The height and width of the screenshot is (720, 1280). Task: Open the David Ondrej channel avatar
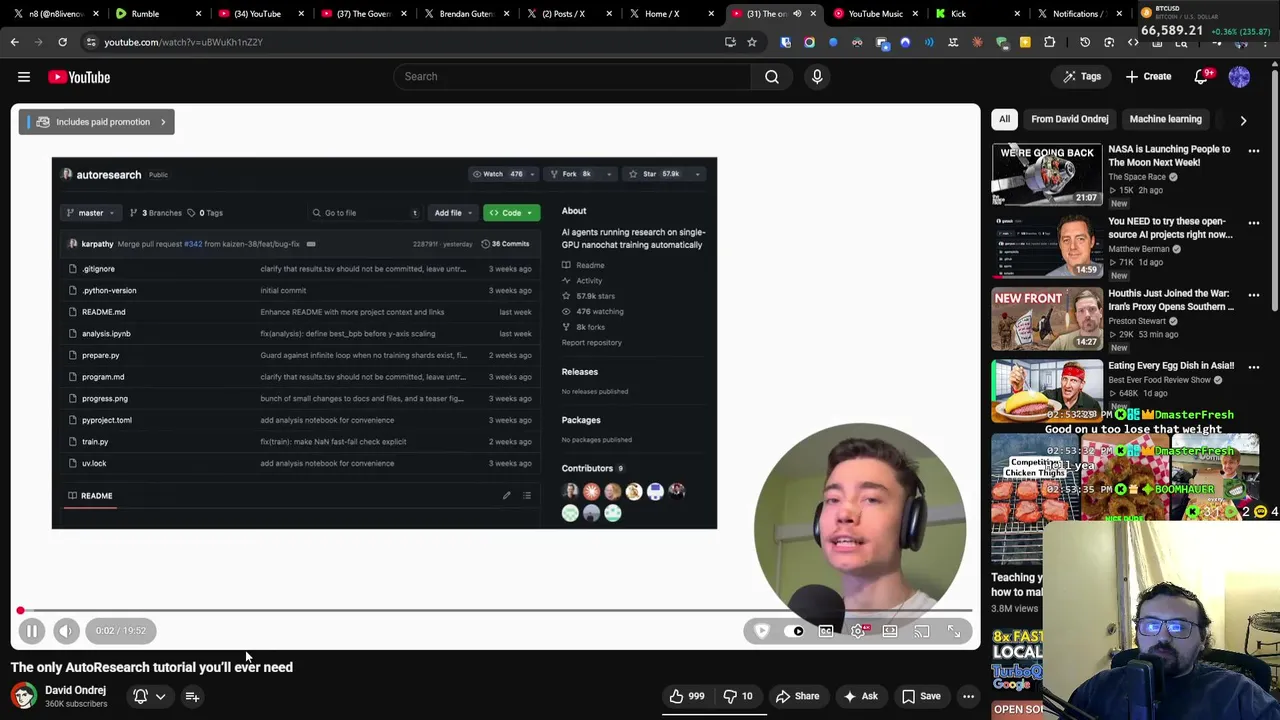(x=23, y=696)
